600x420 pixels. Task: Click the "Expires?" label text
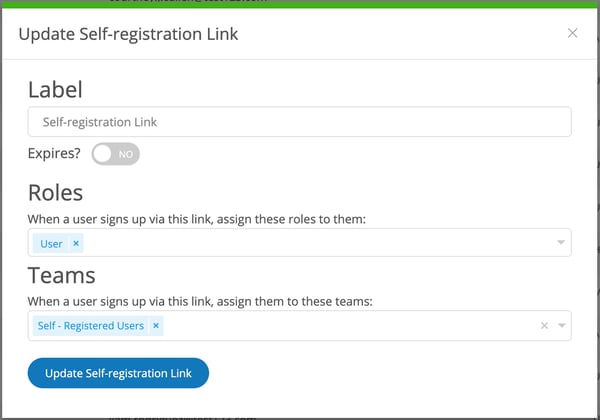54,155
